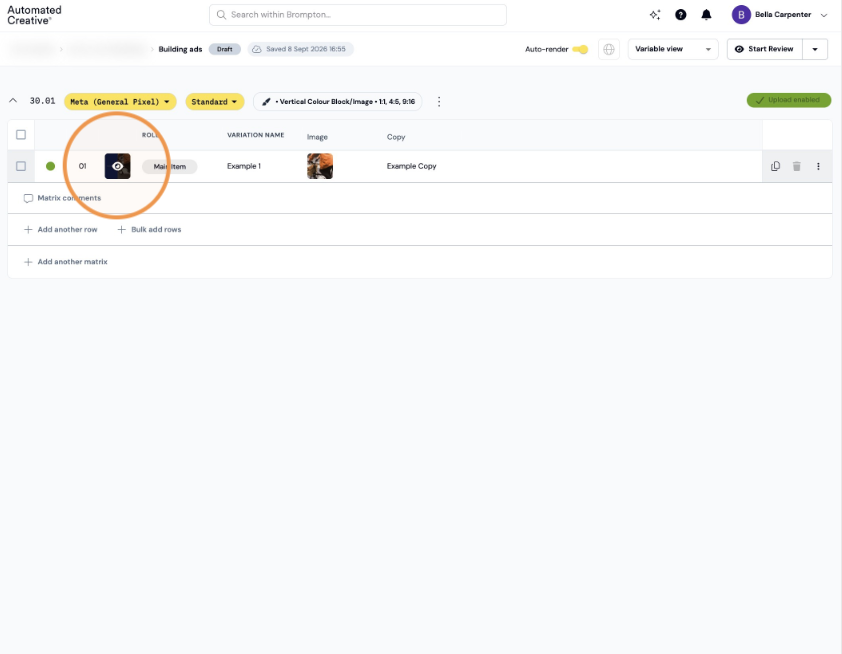Viewport: 842px width, 654px height.
Task: Click the Draft status badge
Action: coord(224,49)
